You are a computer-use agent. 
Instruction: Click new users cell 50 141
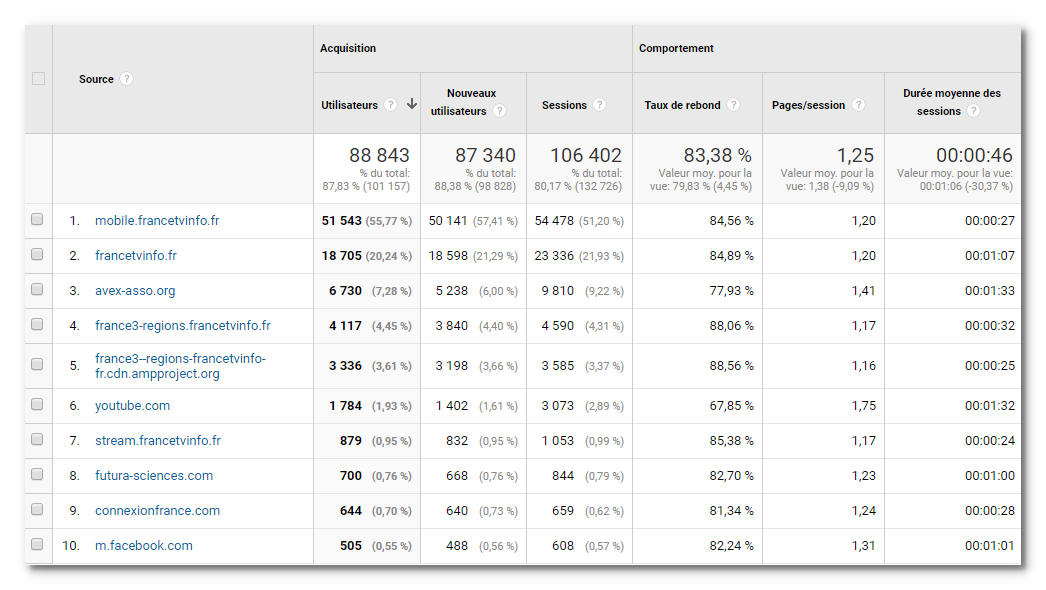click(448, 221)
